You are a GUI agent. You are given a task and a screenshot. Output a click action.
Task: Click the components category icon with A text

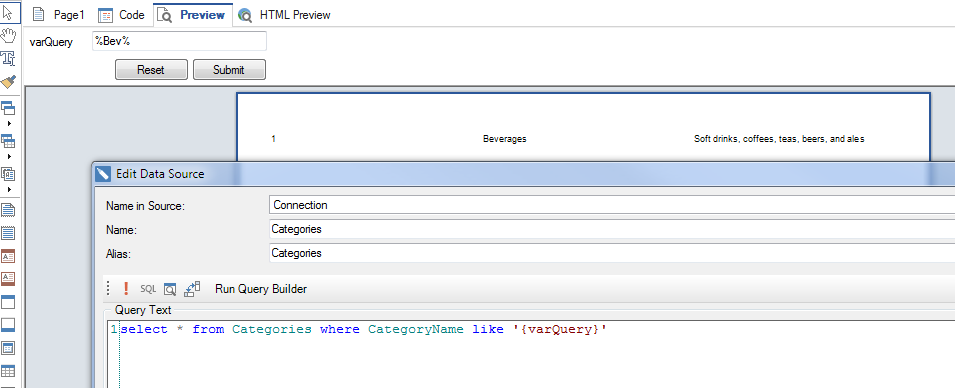9,174
